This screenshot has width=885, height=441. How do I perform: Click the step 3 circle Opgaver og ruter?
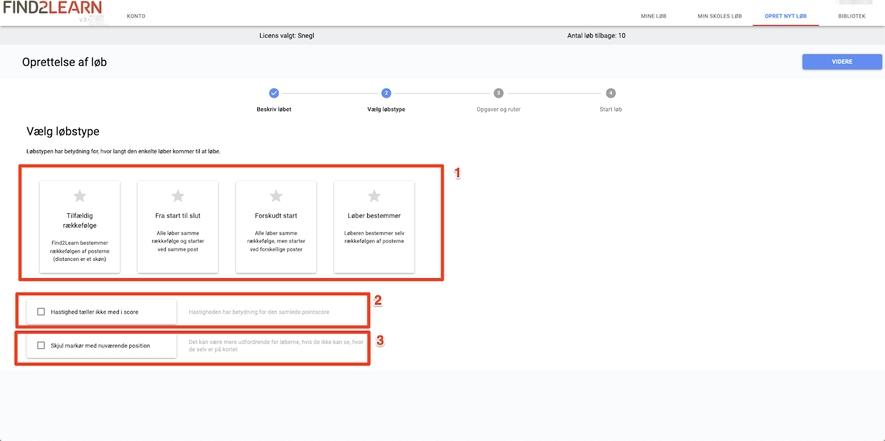click(498, 93)
